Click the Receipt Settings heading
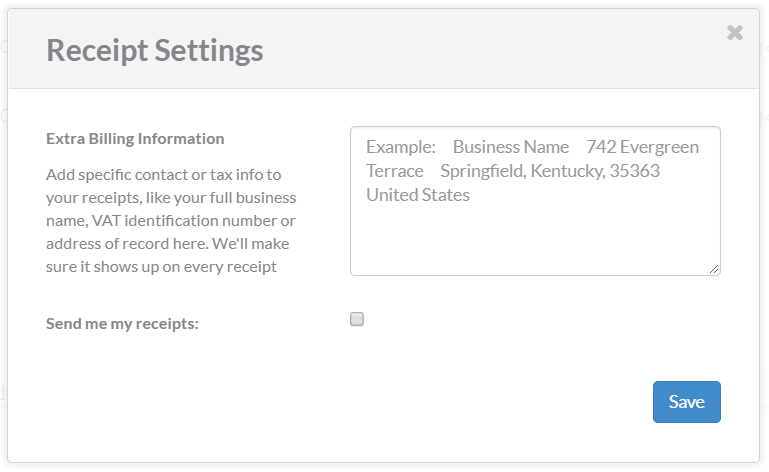The height and width of the screenshot is (472, 769). pyautogui.click(x=155, y=50)
